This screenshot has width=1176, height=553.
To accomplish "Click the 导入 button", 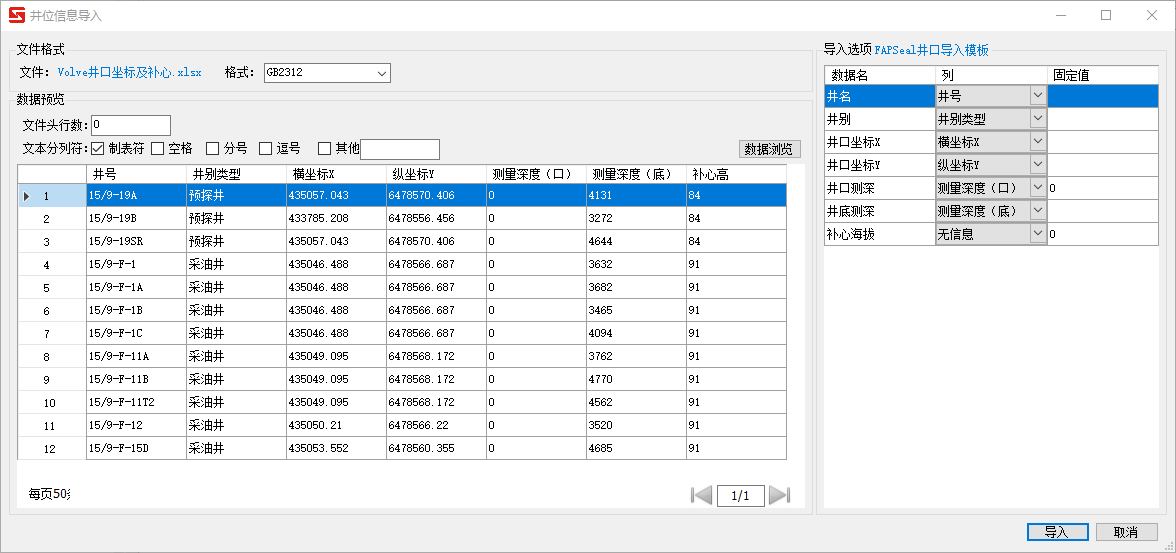I will pos(1056,532).
